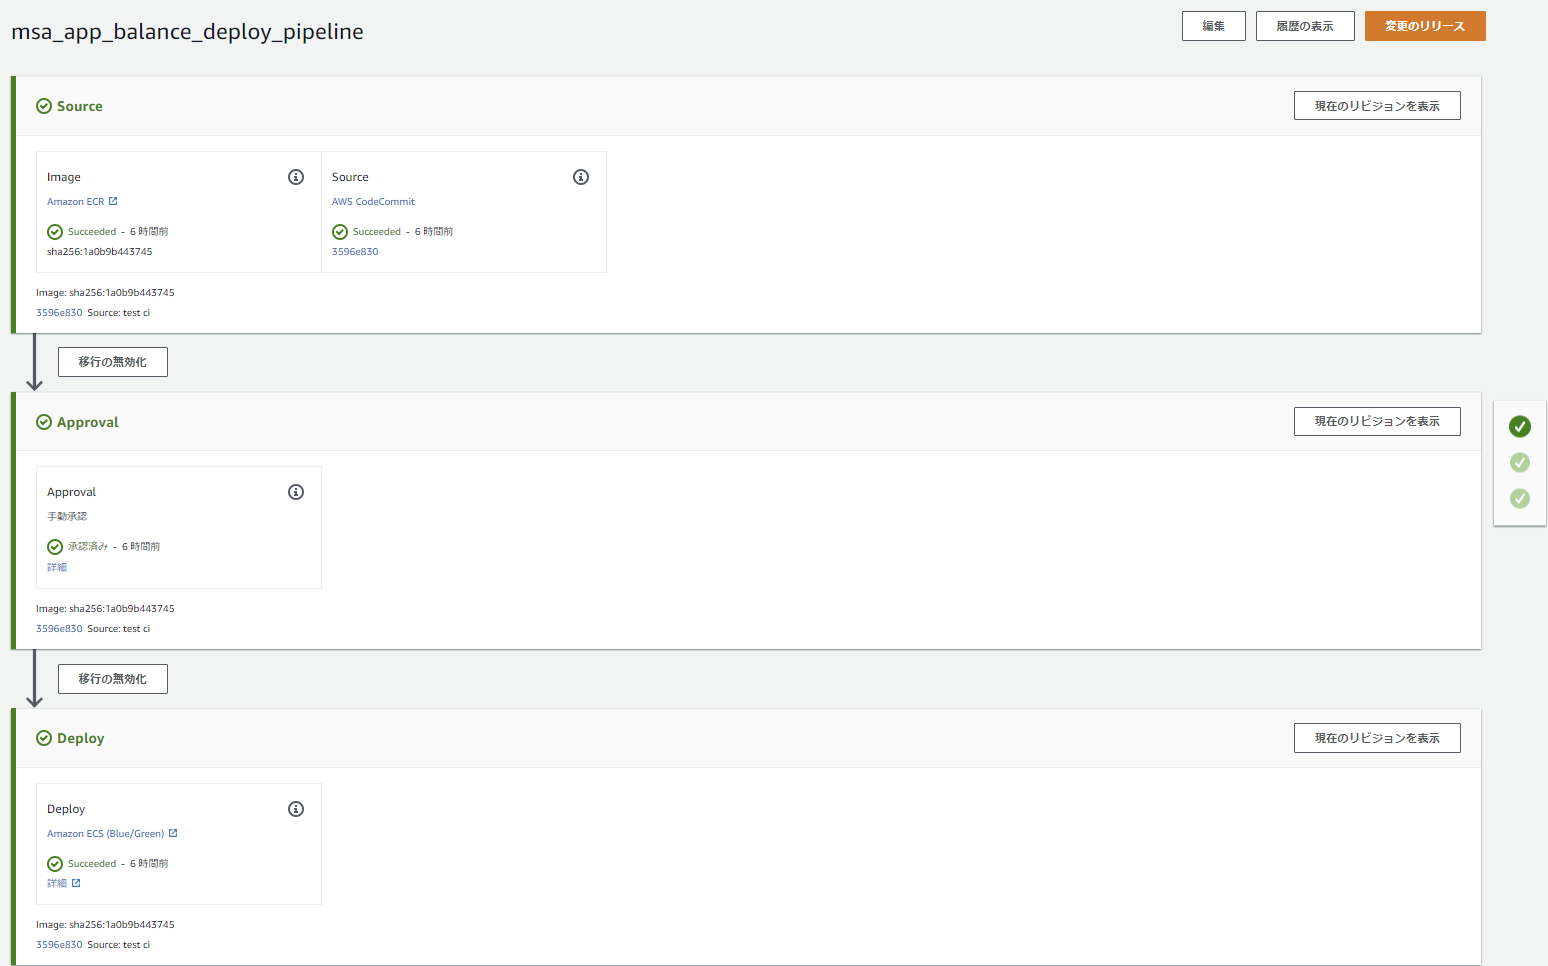Open the AWS CodeCommit provider link

(373, 202)
